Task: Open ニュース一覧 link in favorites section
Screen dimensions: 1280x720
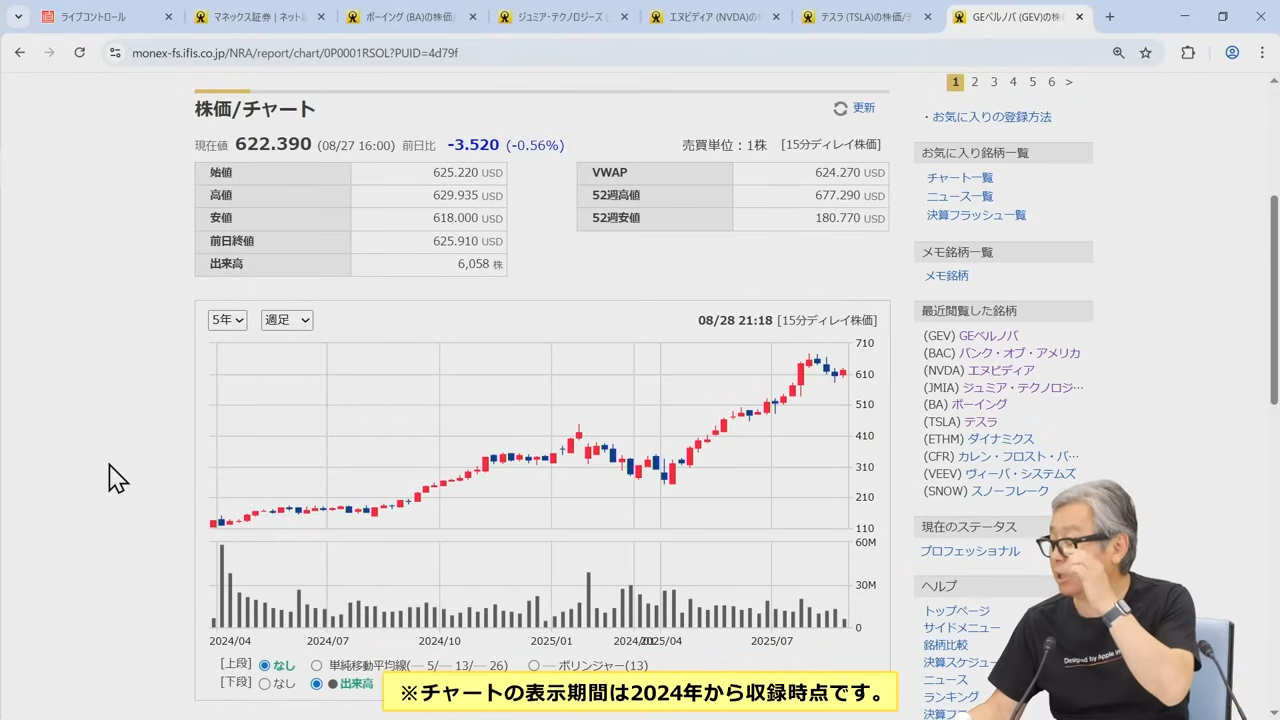Action: 960,197
